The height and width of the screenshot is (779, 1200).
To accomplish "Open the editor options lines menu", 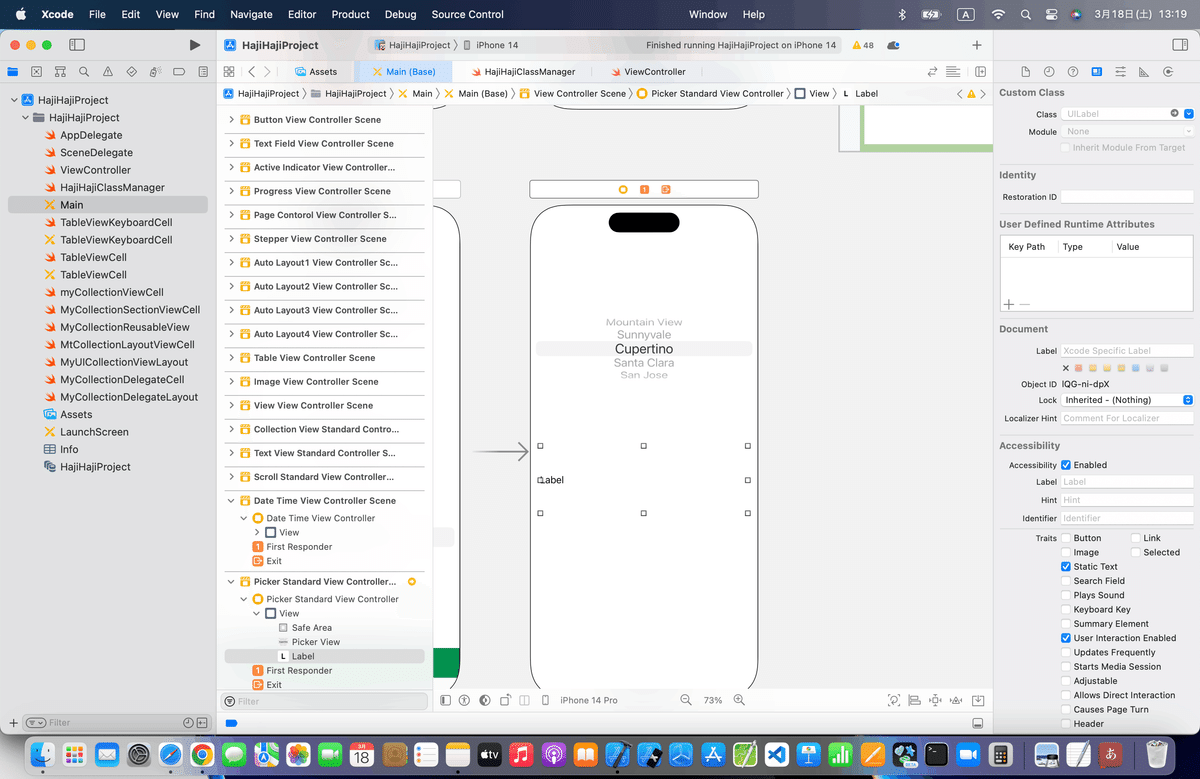I will (953, 72).
